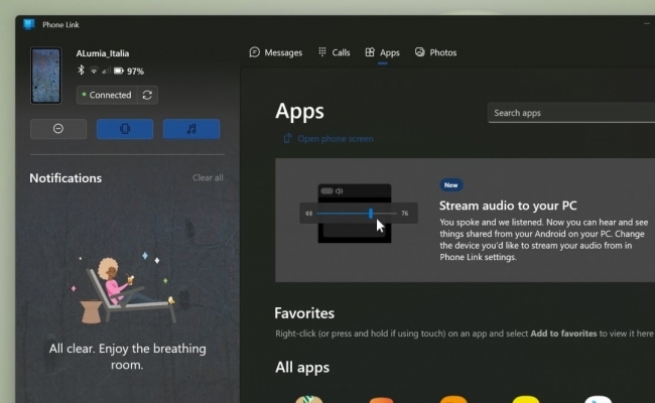The image size is (655, 403).
Task: Click the 97% battery percentage text
Action: [x=135, y=71]
